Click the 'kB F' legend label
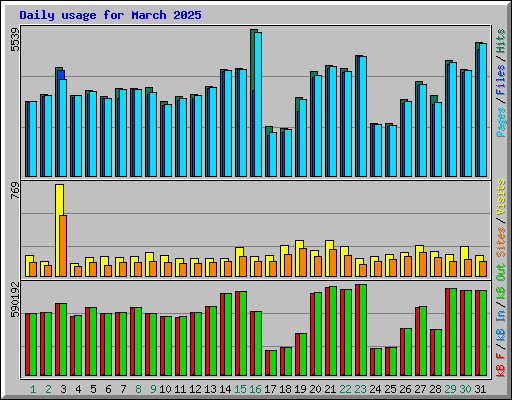The height and width of the screenshot is (400, 512). point(500,365)
